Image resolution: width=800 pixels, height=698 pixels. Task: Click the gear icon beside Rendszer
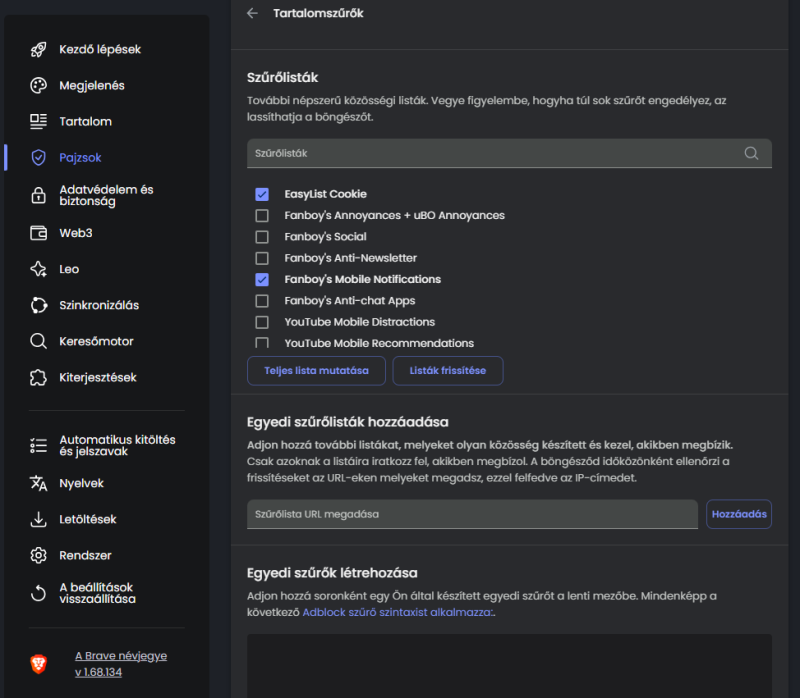[38, 555]
